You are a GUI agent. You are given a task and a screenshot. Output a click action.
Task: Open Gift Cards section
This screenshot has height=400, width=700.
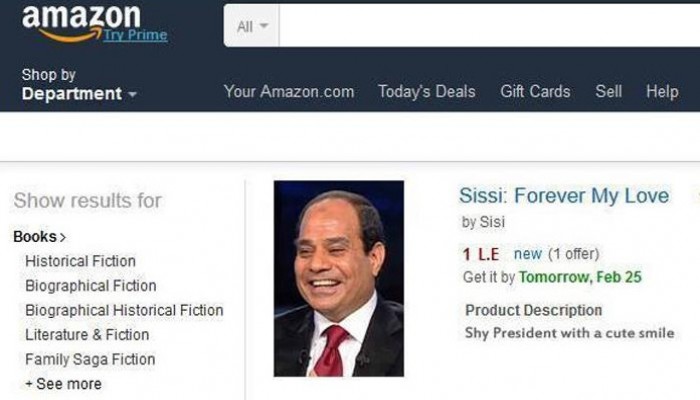pyautogui.click(x=535, y=91)
